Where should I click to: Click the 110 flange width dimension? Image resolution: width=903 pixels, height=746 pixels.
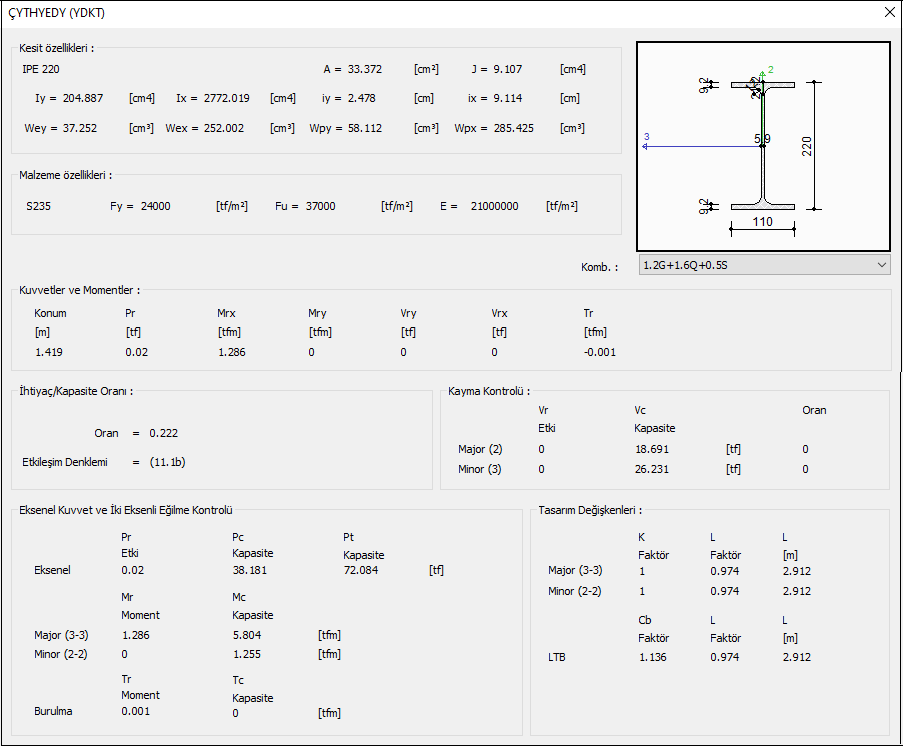point(762,223)
